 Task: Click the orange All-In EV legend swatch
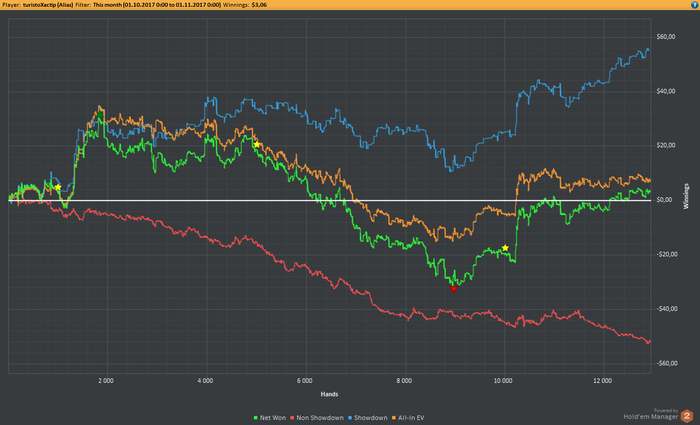click(394, 418)
